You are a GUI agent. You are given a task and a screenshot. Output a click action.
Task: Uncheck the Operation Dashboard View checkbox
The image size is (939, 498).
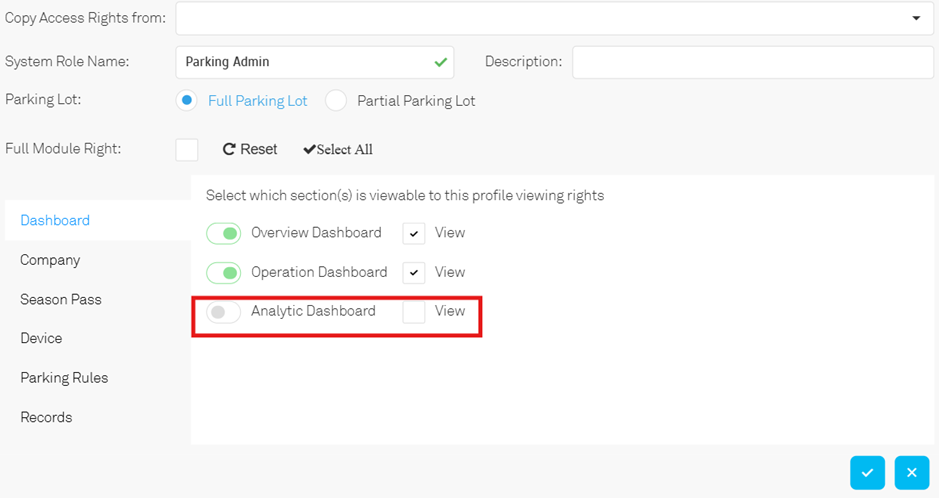(x=414, y=273)
